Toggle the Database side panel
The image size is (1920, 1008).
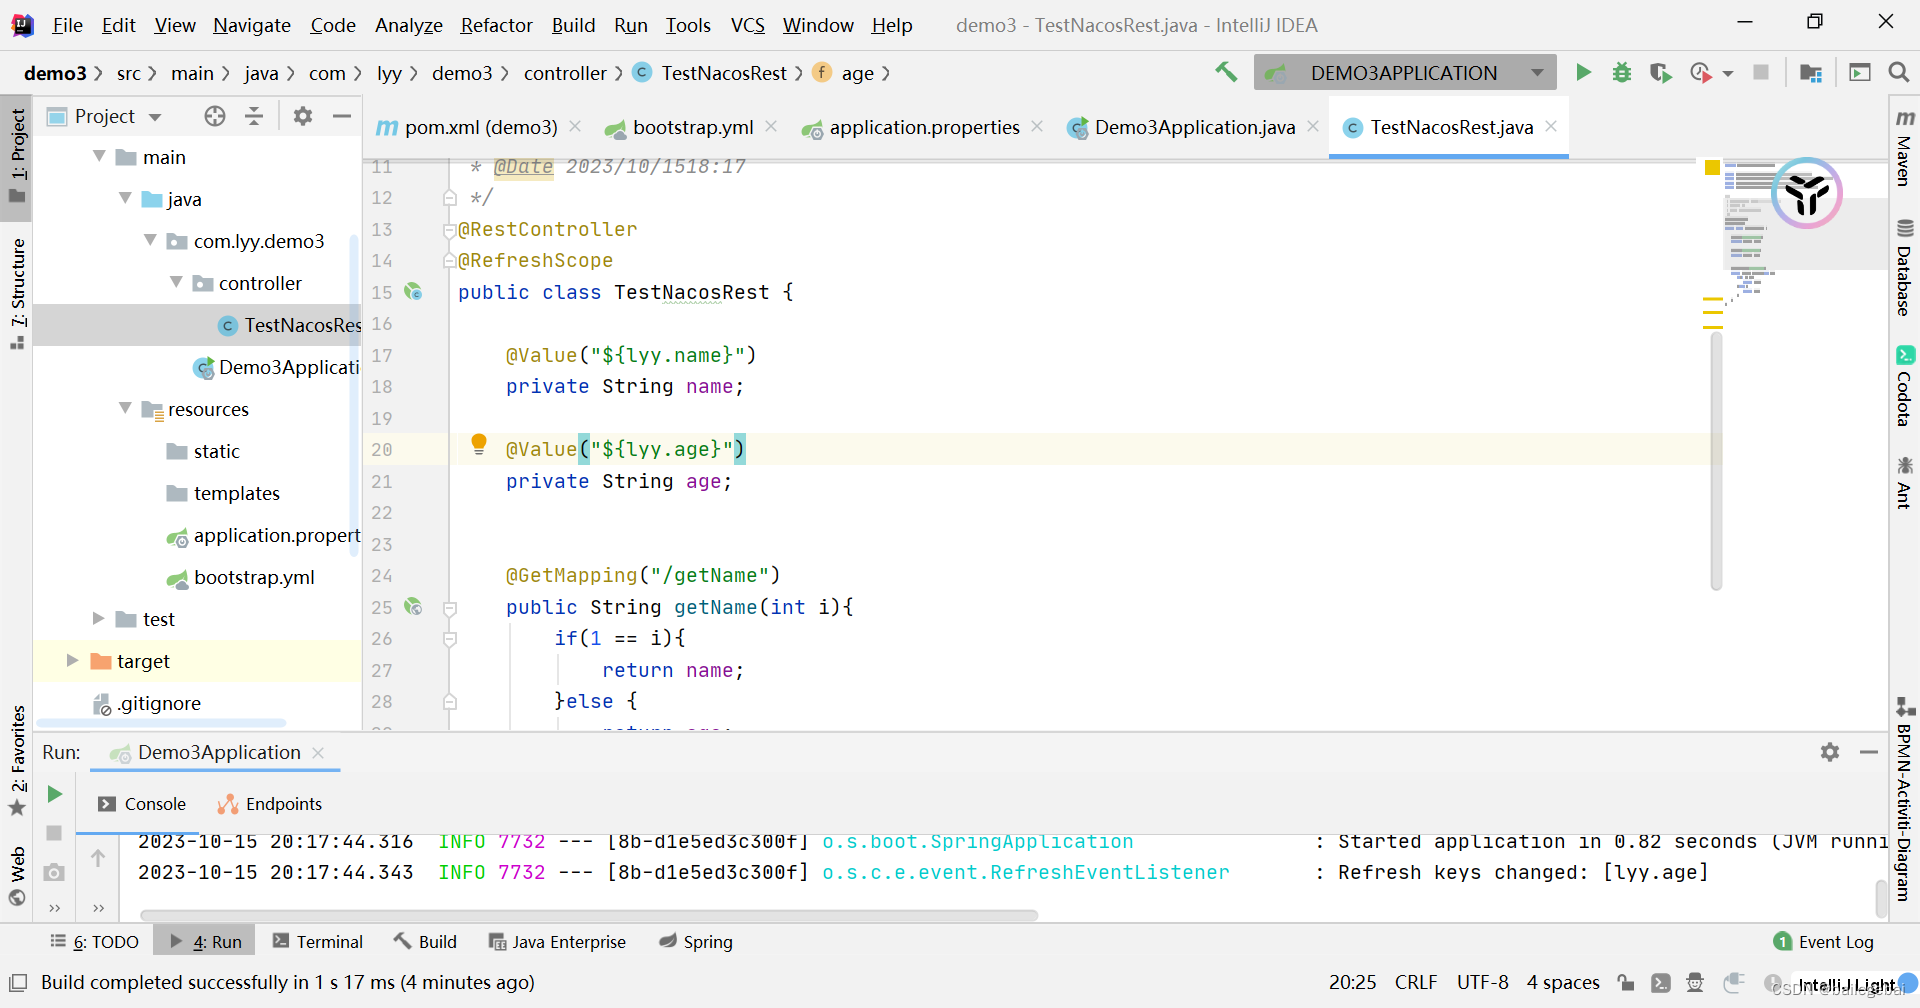pyautogui.click(x=1904, y=267)
